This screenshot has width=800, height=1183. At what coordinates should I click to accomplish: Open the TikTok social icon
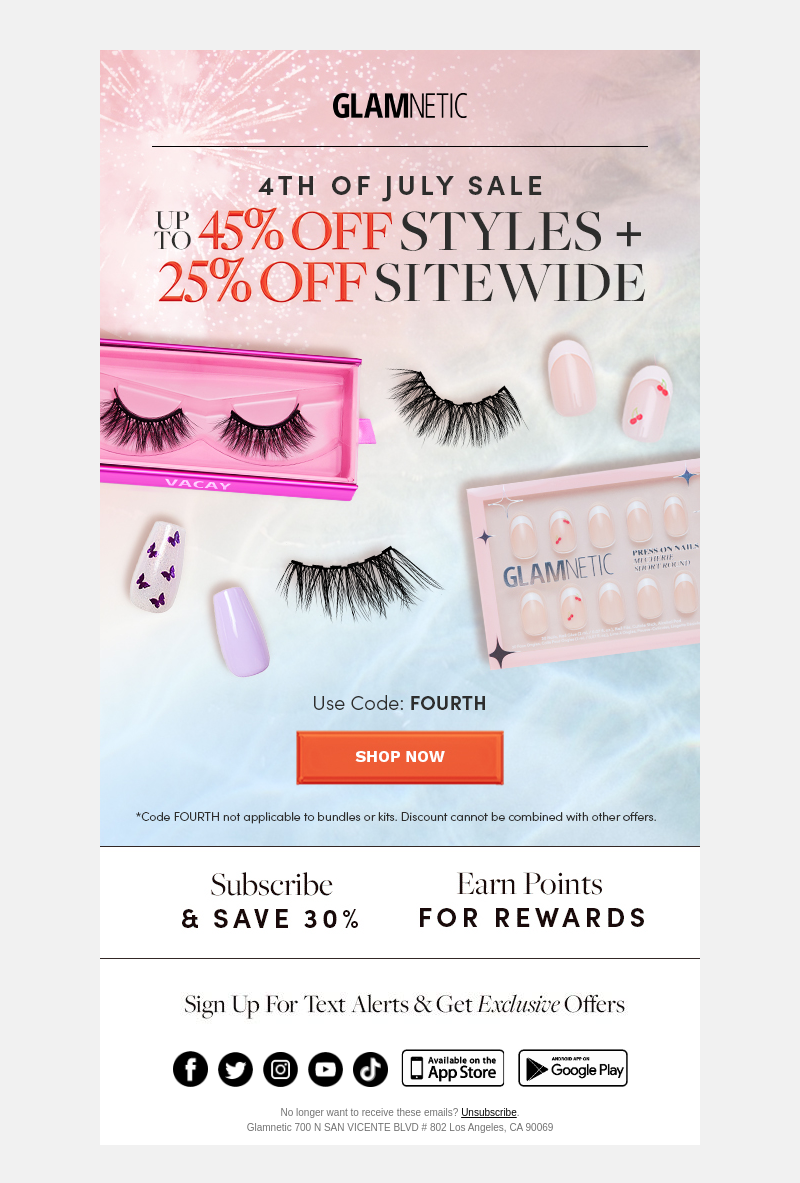(x=371, y=1069)
